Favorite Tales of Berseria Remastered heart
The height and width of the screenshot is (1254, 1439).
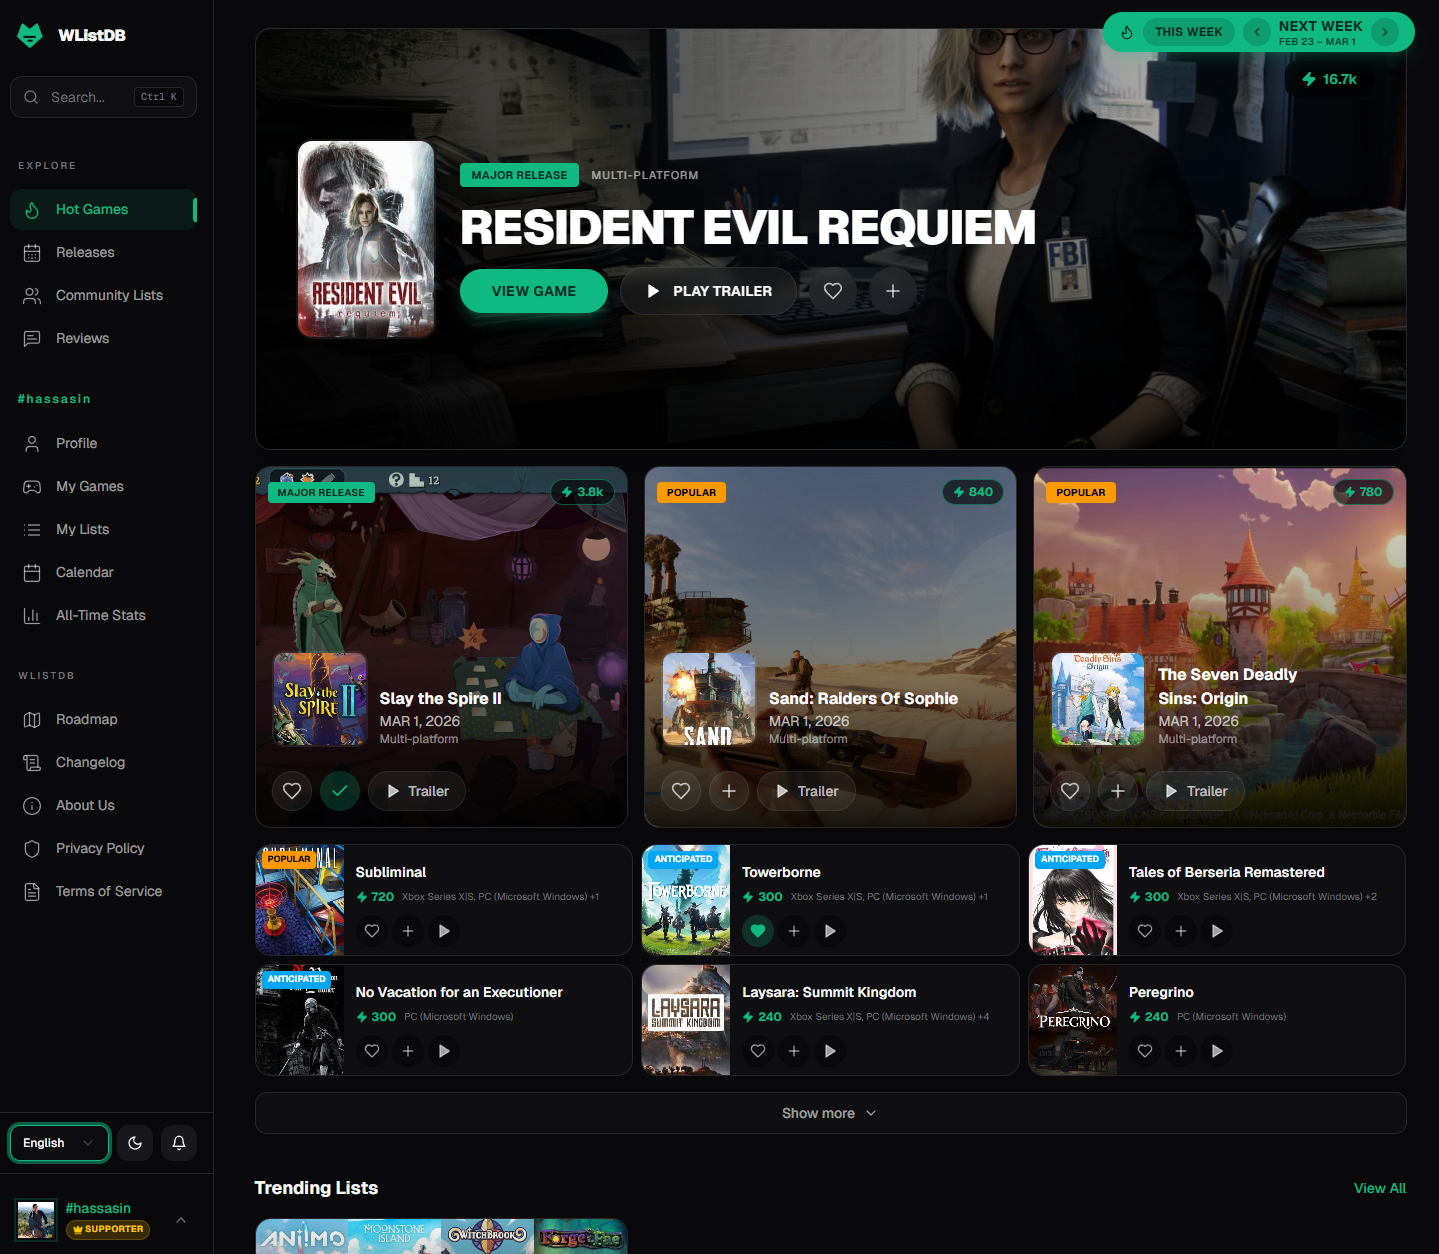click(1145, 931)
